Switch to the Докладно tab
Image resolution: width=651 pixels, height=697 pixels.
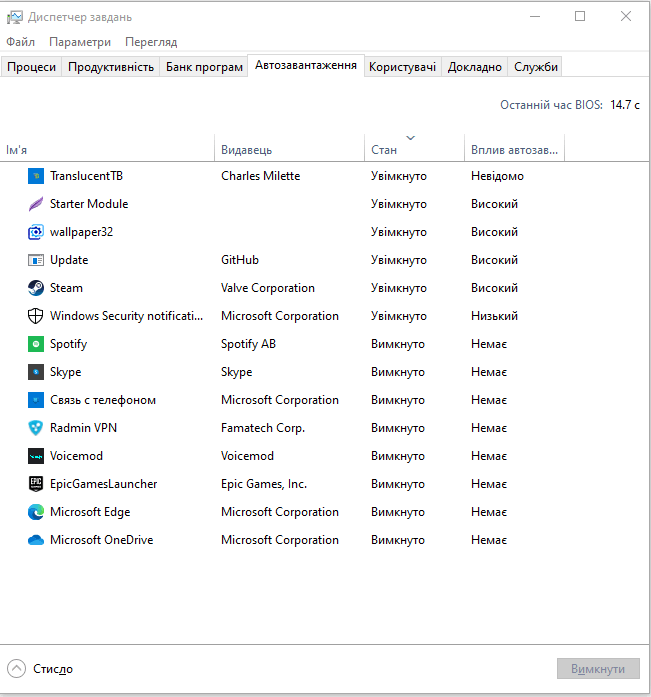[x=475, y=67]
